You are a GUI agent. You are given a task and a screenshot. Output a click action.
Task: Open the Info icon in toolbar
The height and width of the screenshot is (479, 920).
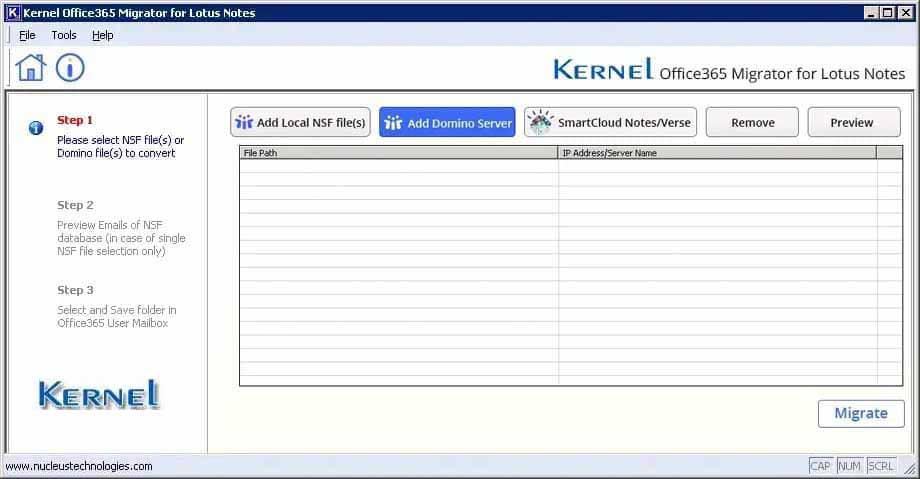tap(70, 68)
